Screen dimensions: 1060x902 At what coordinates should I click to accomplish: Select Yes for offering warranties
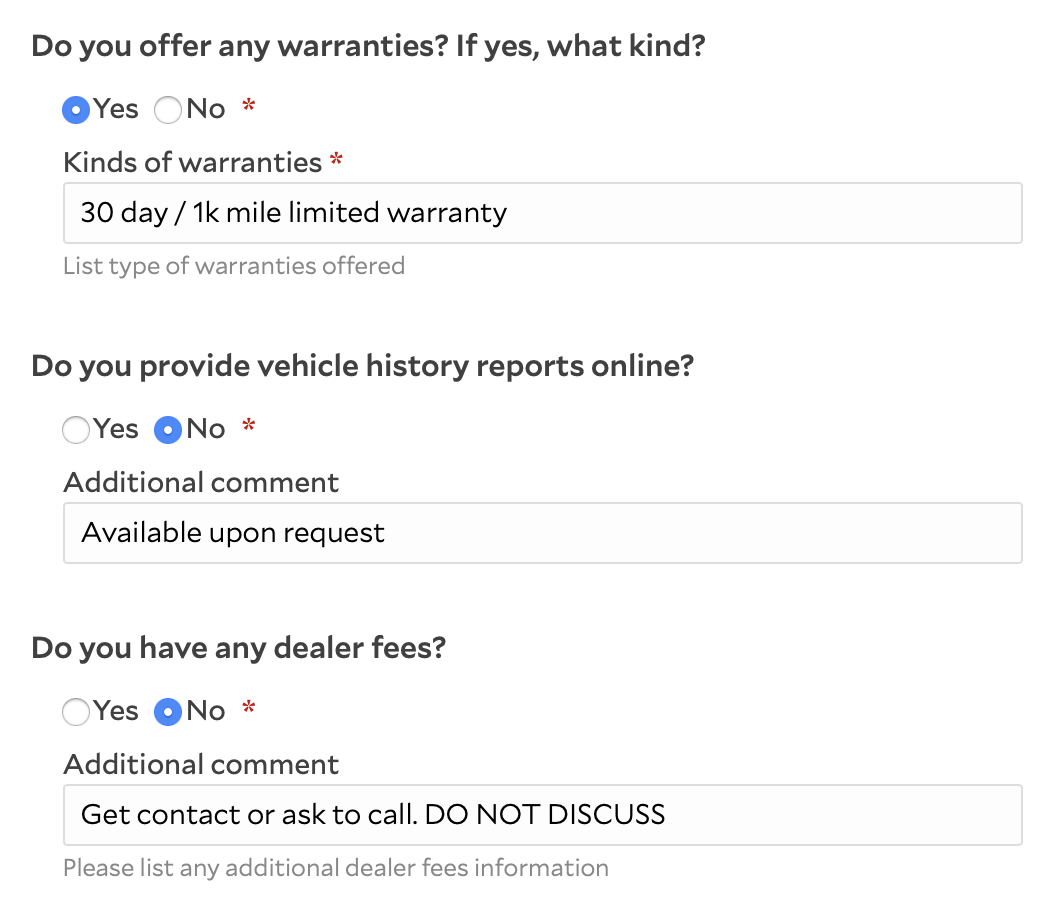coord(76,109)
